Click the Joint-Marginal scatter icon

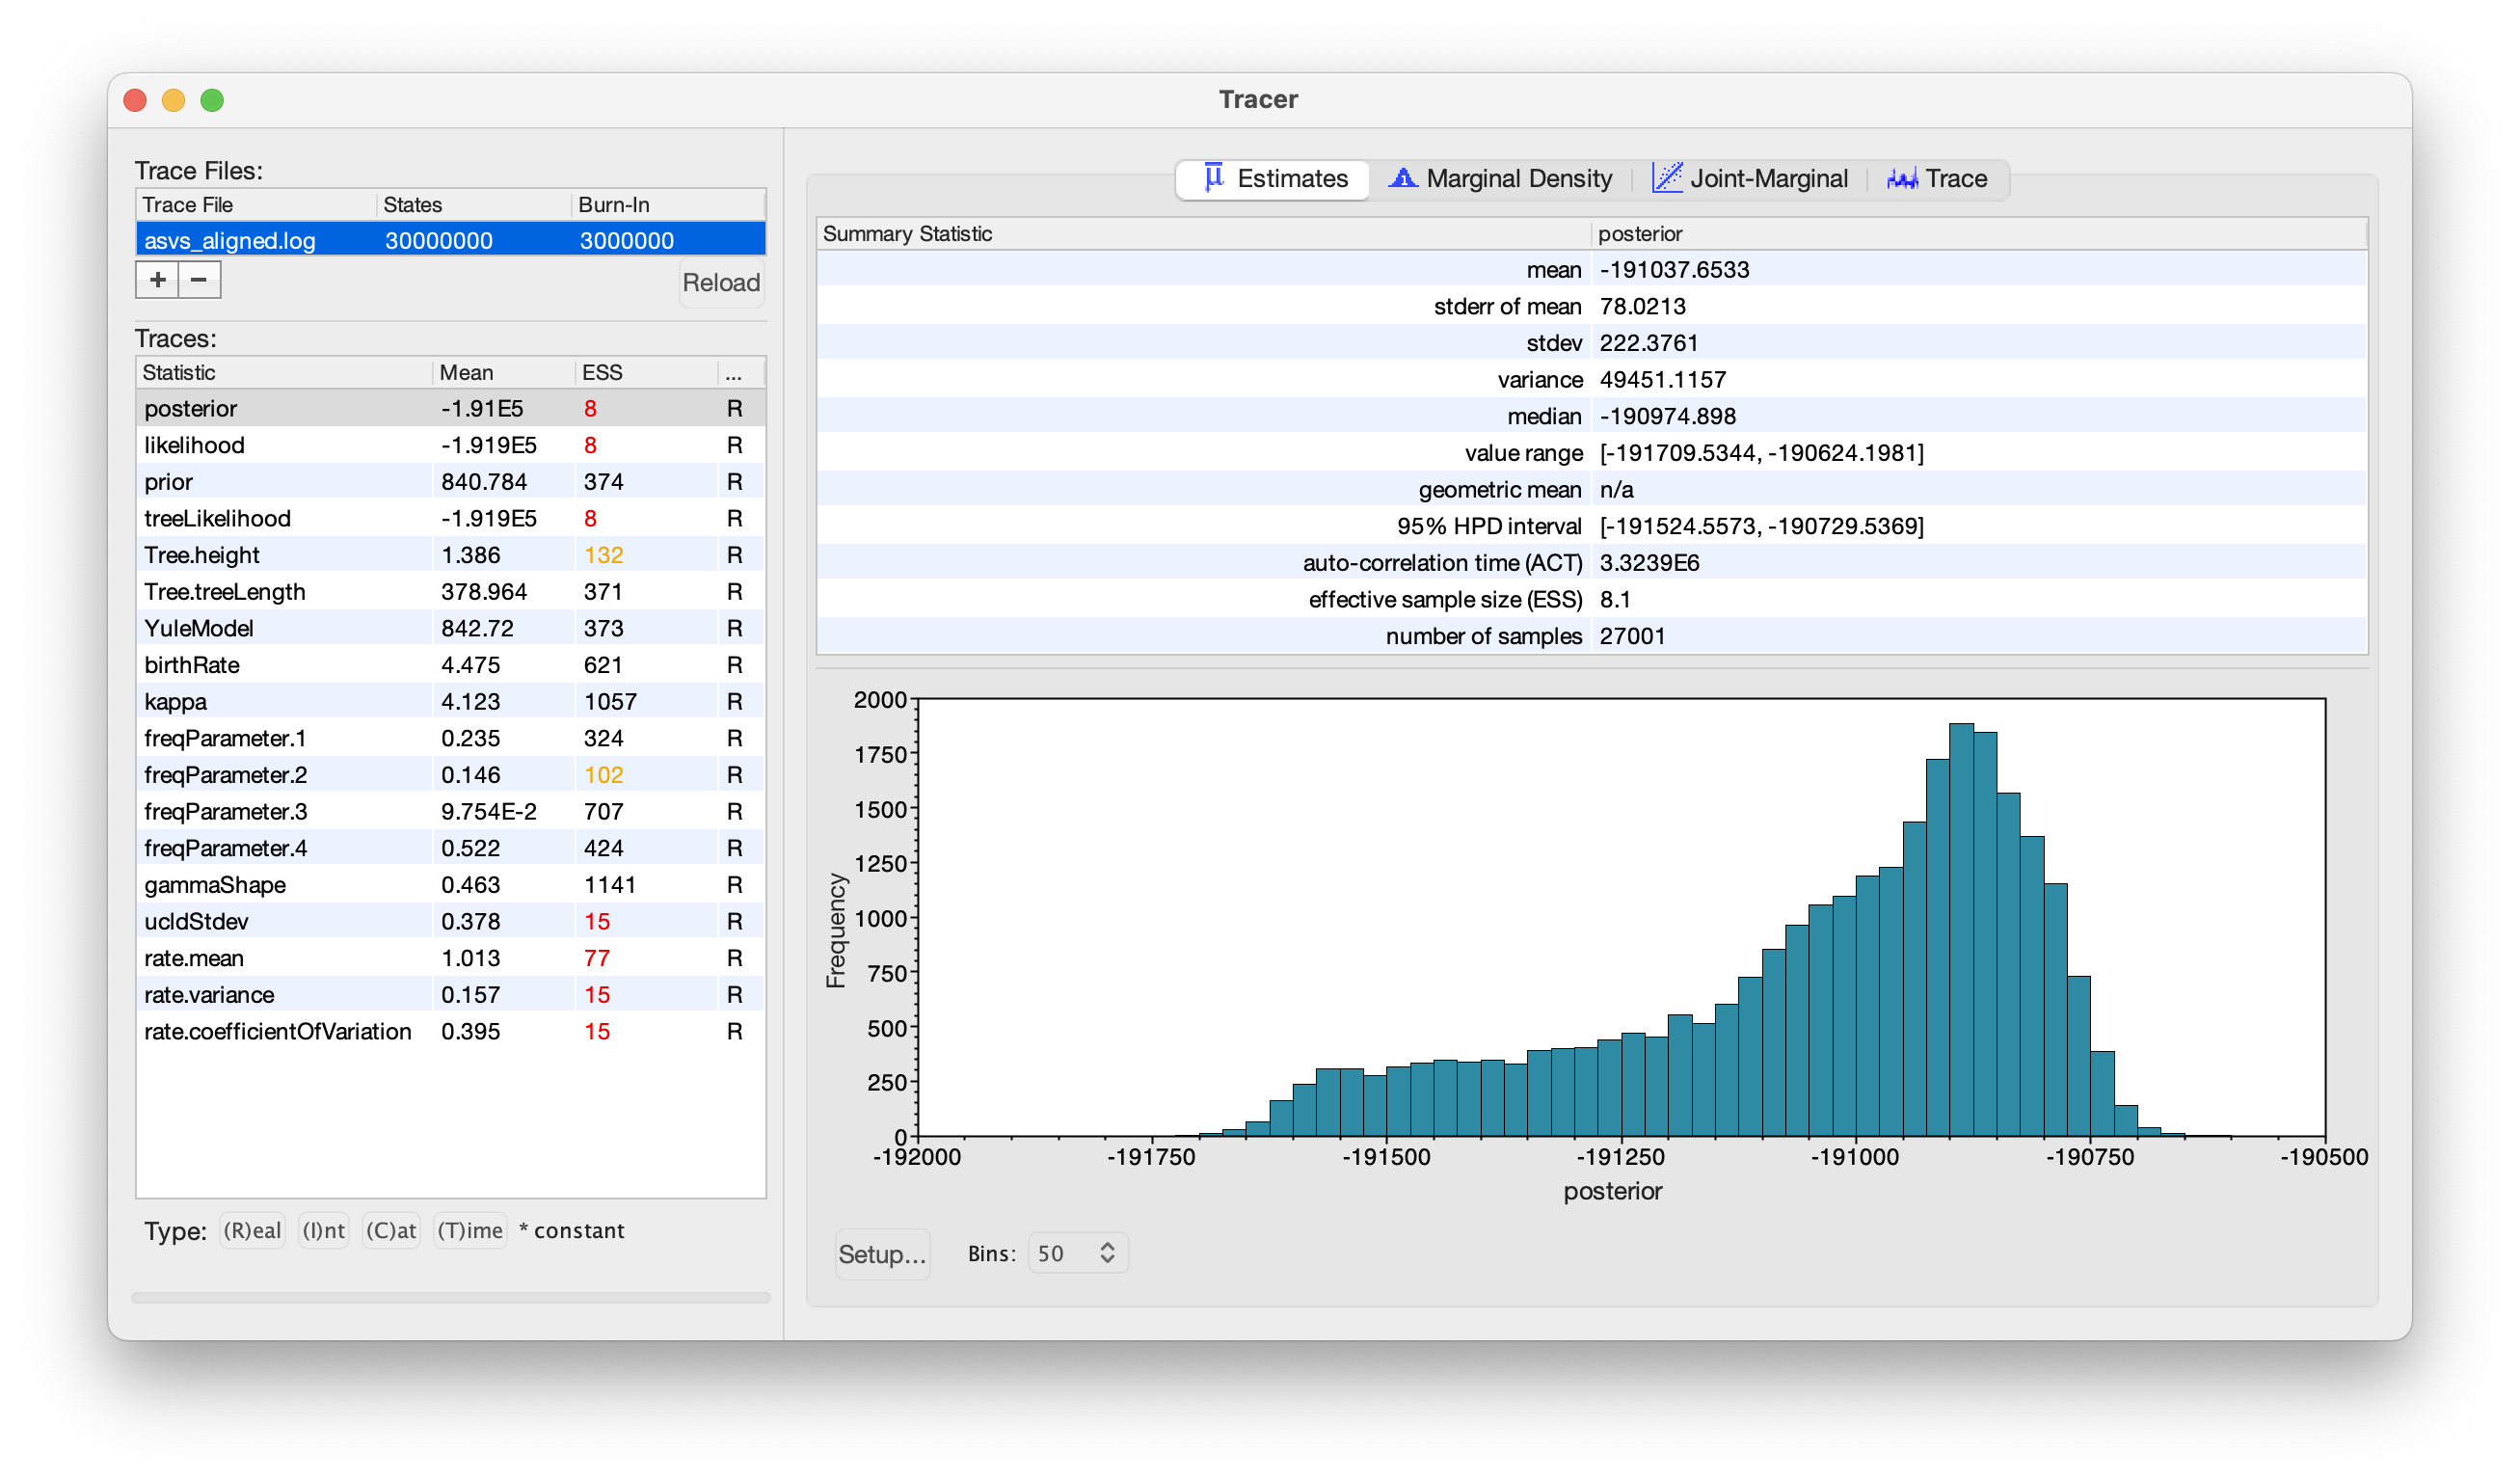1667,178
